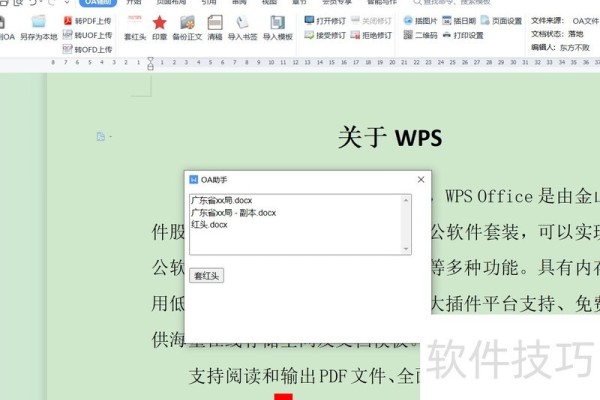
Task: Click 转PDF上传 in the ribbon
Action: tap(88, 21)
